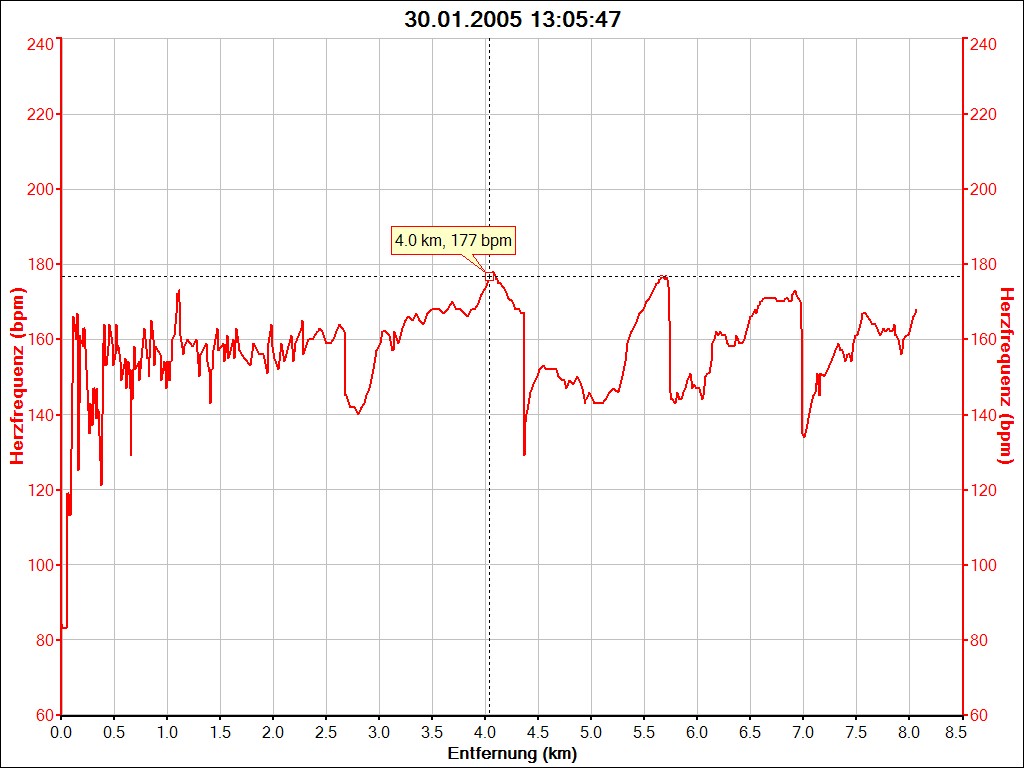Click the chart title 30.01.2005 13:05:47
Viewport: 1024px width, 768px height.
tap(512, 20)
